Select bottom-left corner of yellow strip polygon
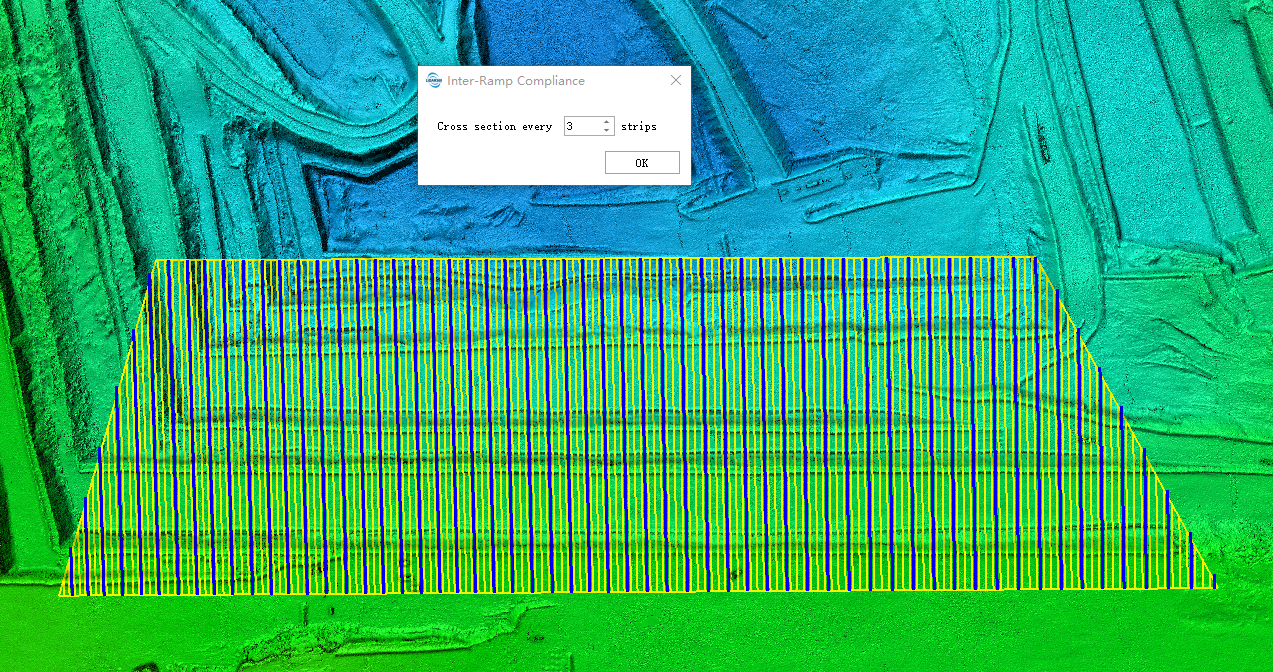1273x672 pixels. pos(61,595)
